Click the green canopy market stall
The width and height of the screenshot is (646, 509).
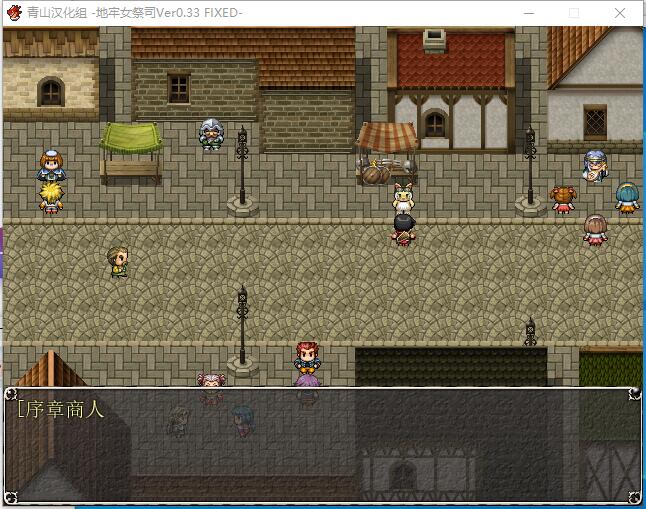131,150
